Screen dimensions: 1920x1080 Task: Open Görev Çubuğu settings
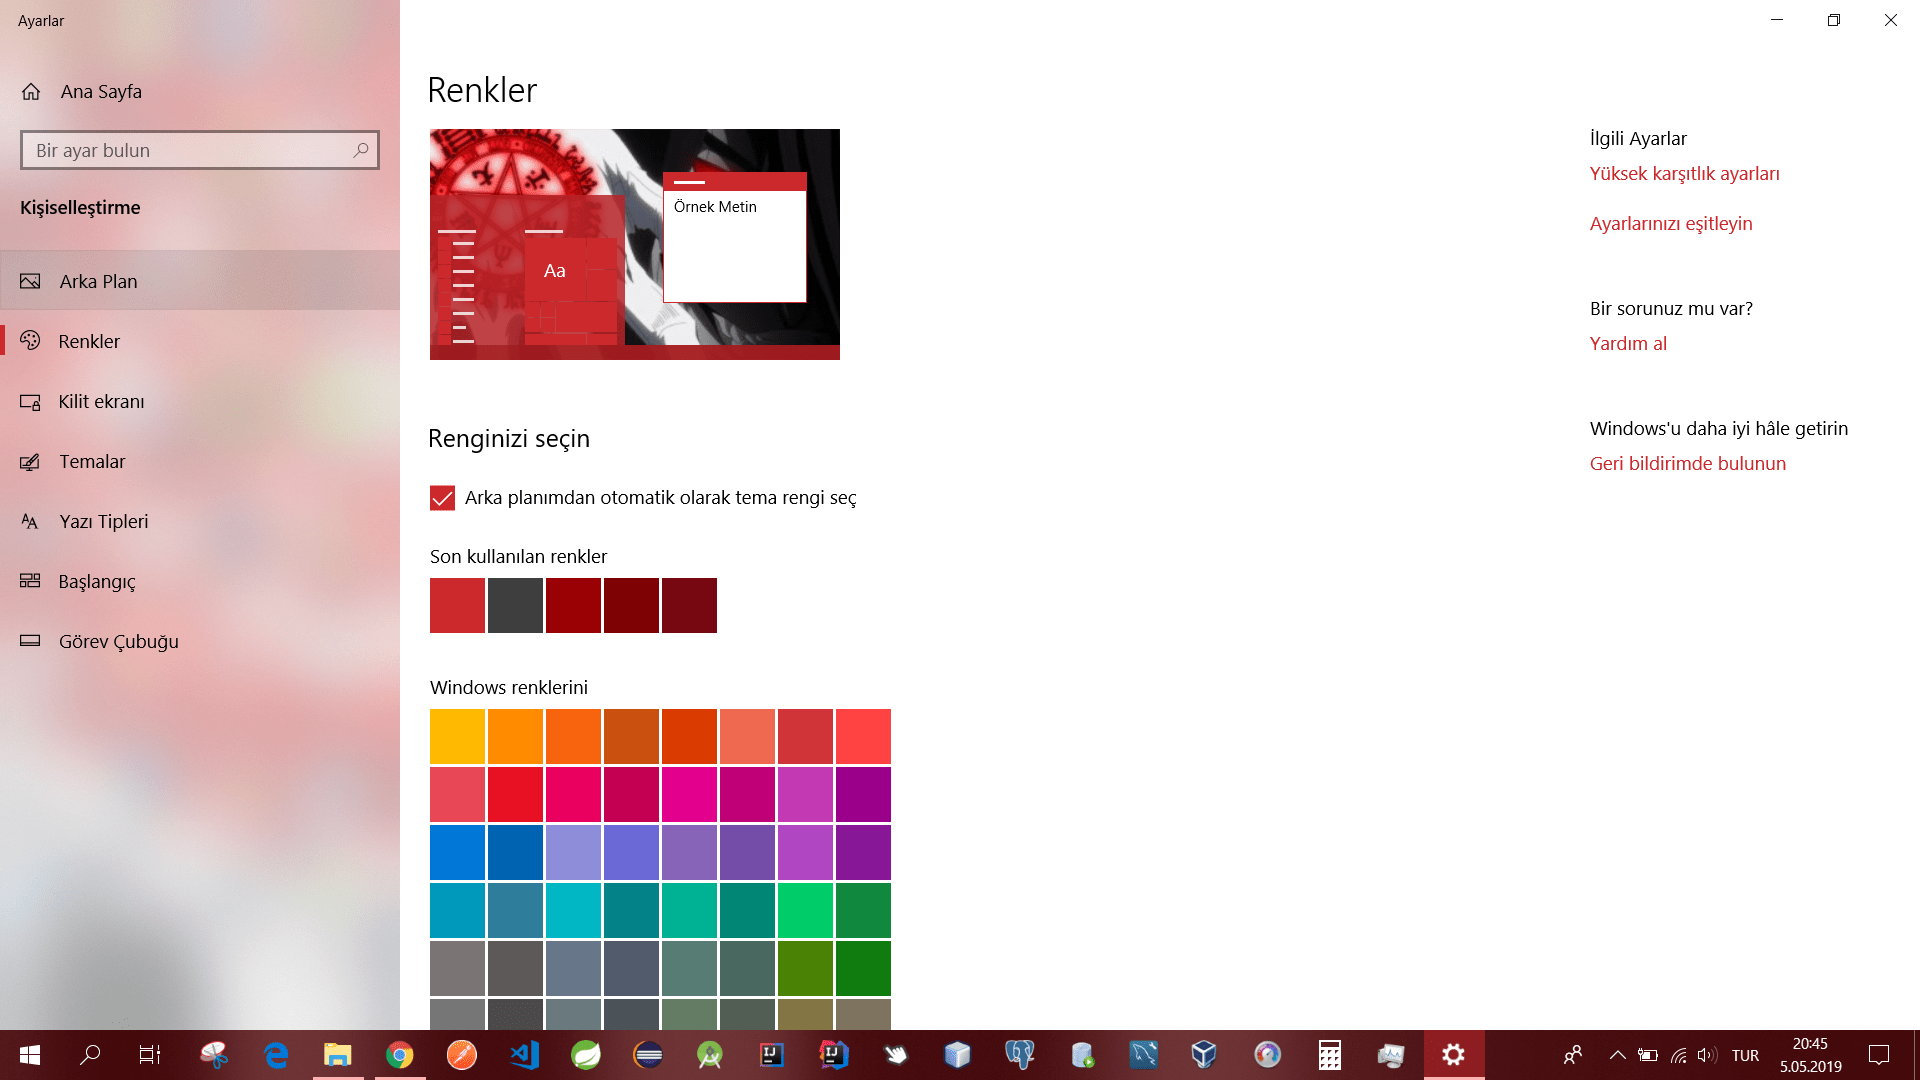click(x=118, y=642)
